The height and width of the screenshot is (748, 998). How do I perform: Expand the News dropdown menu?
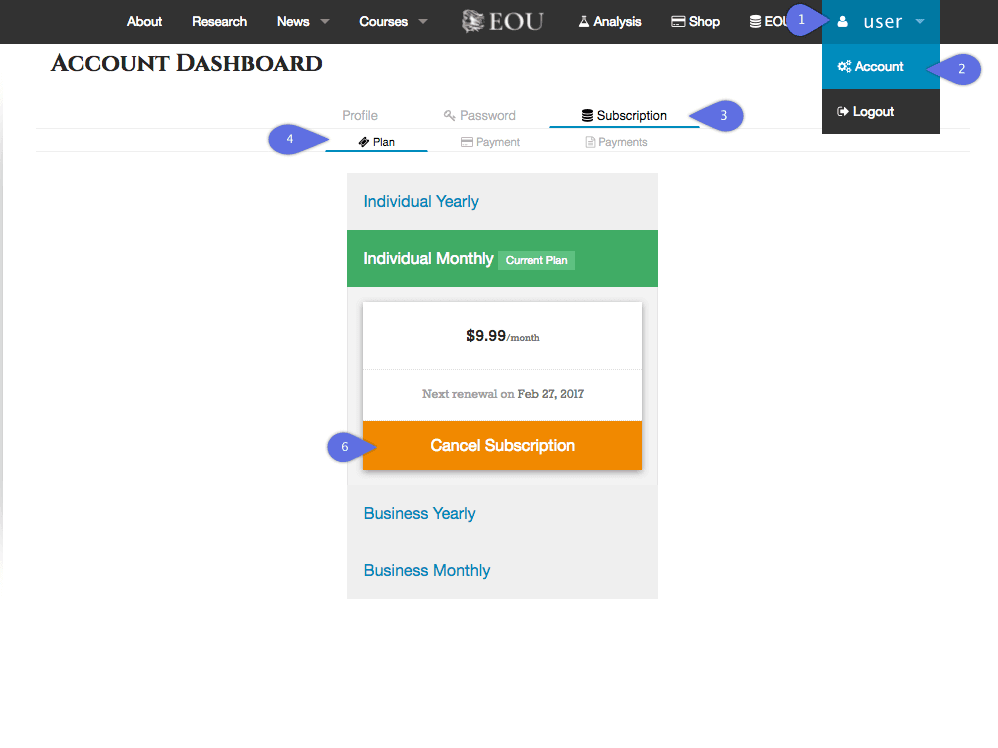tap(303, 22)
